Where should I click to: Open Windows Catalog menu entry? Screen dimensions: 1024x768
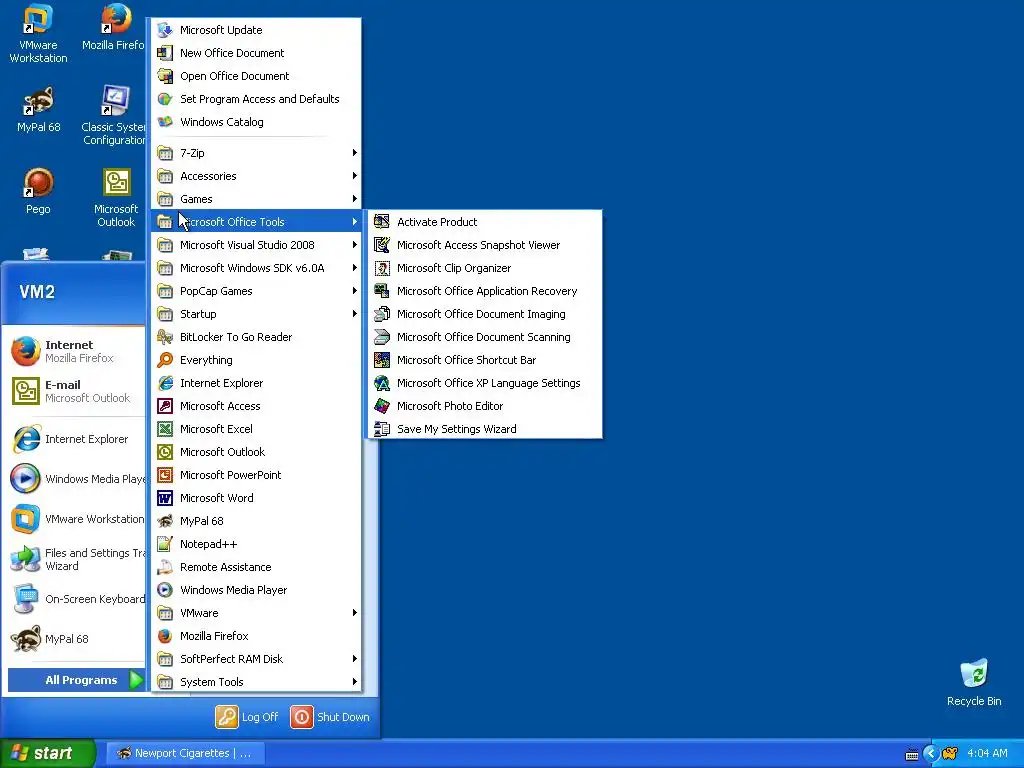[x=256, y=122]
